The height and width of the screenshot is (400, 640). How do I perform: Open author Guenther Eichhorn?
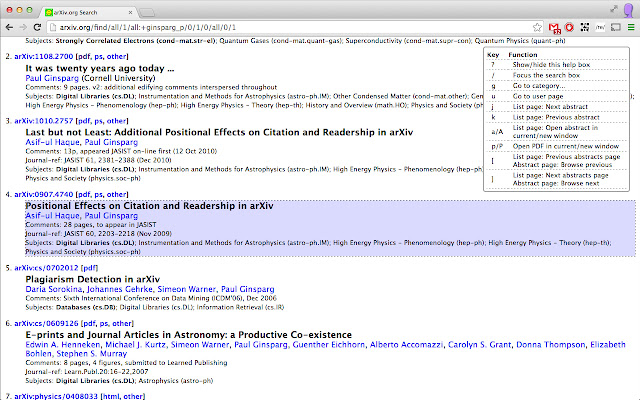pyautogui.click(x=329, y=344)
